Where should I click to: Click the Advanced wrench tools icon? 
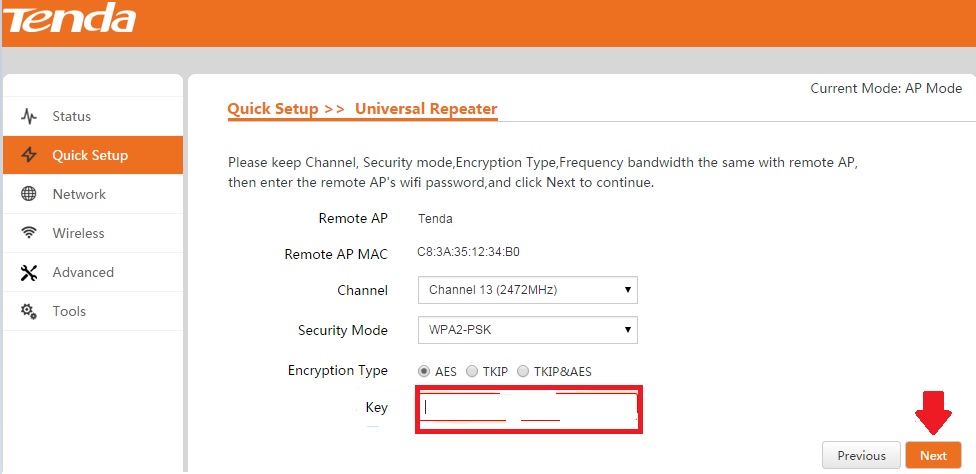click(x=29, y=272)
